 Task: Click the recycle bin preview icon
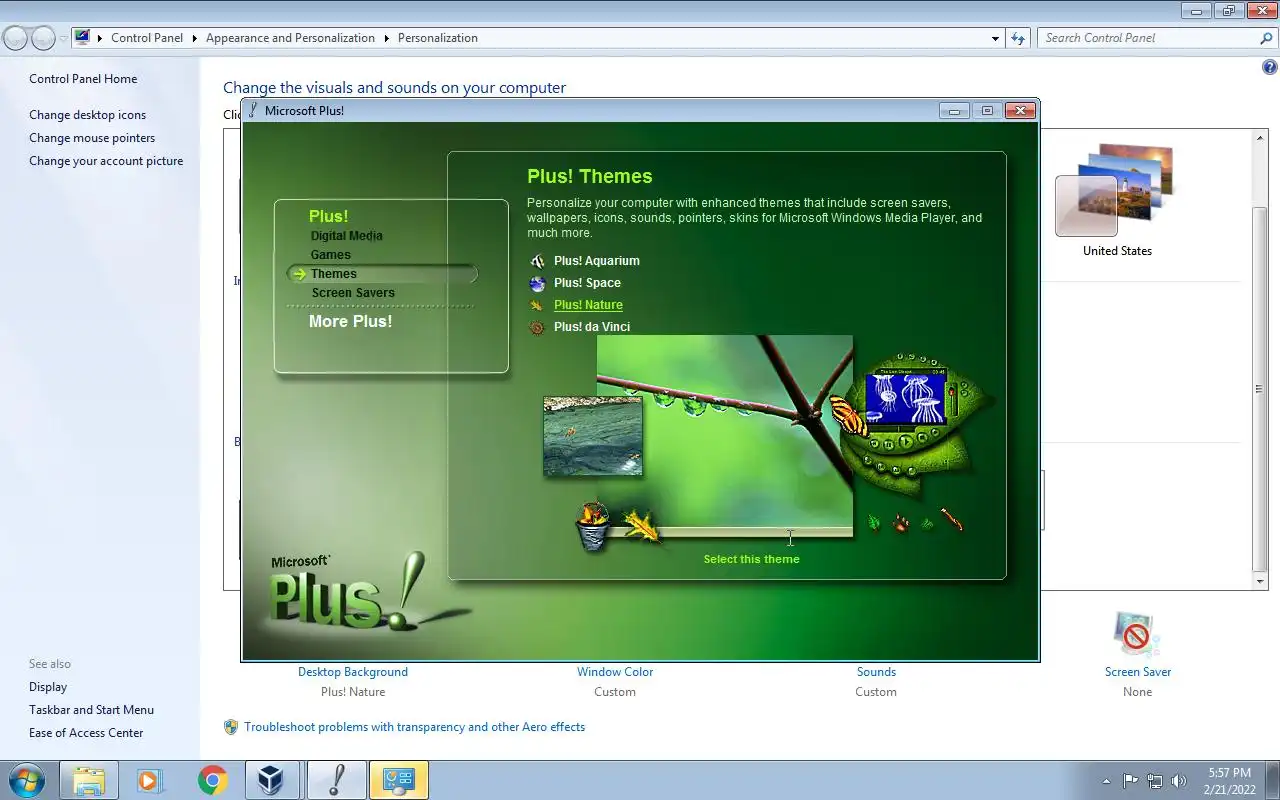[x=593, y=526]
